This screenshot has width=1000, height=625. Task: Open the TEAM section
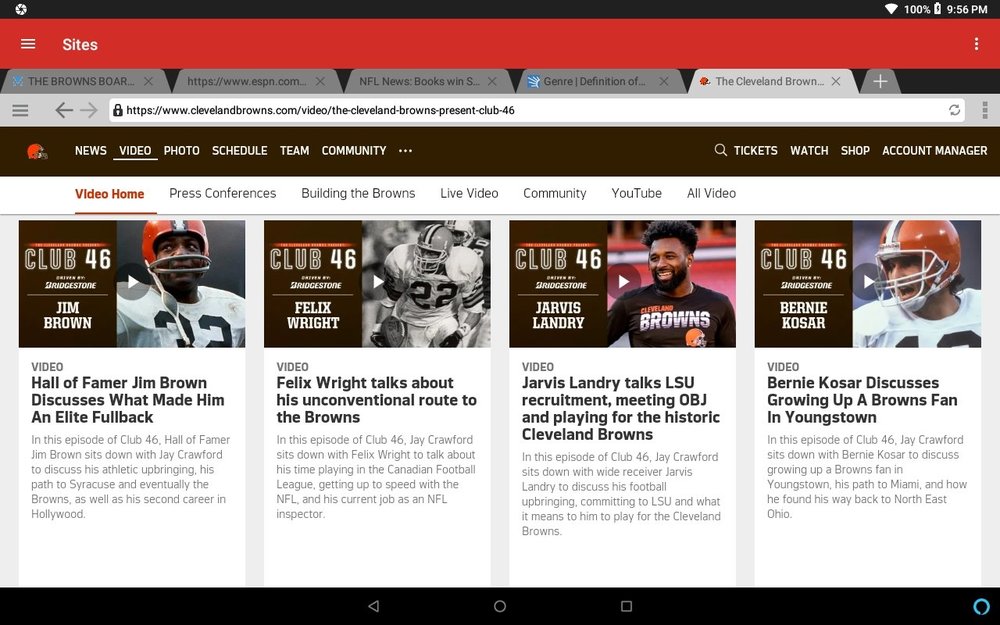click(x=295, y=151)
